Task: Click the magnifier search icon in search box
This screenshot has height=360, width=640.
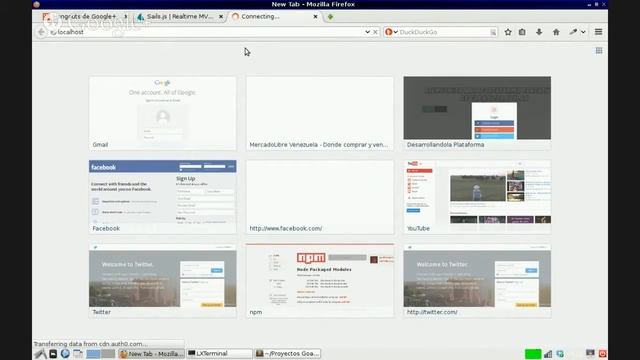Action: (x=493, y=32)
